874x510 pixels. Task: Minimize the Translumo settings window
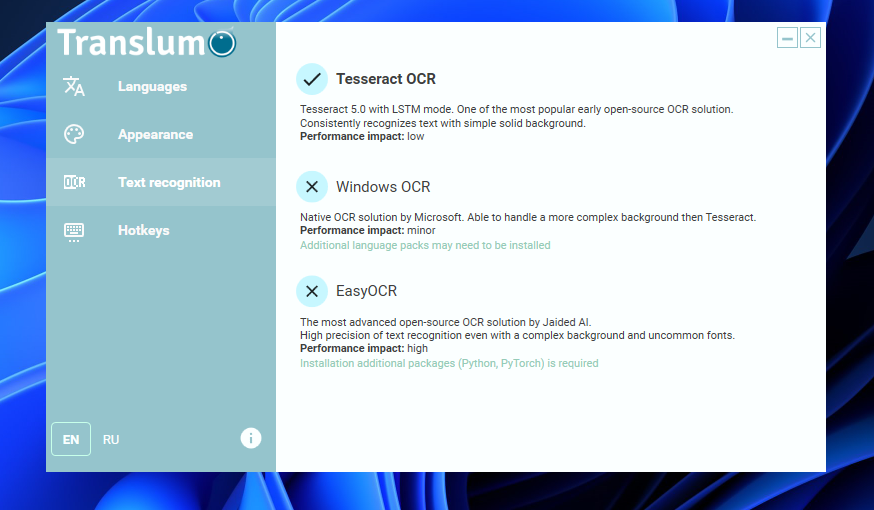click(x=788, y=38)
